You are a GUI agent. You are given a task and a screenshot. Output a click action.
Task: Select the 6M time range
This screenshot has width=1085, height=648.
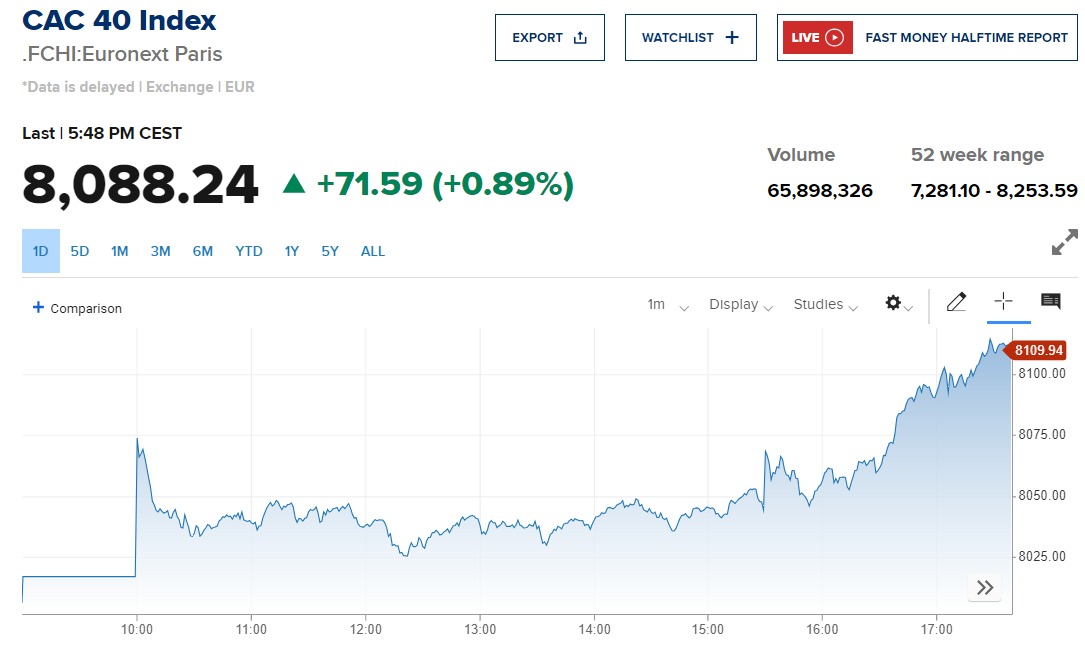203,251
